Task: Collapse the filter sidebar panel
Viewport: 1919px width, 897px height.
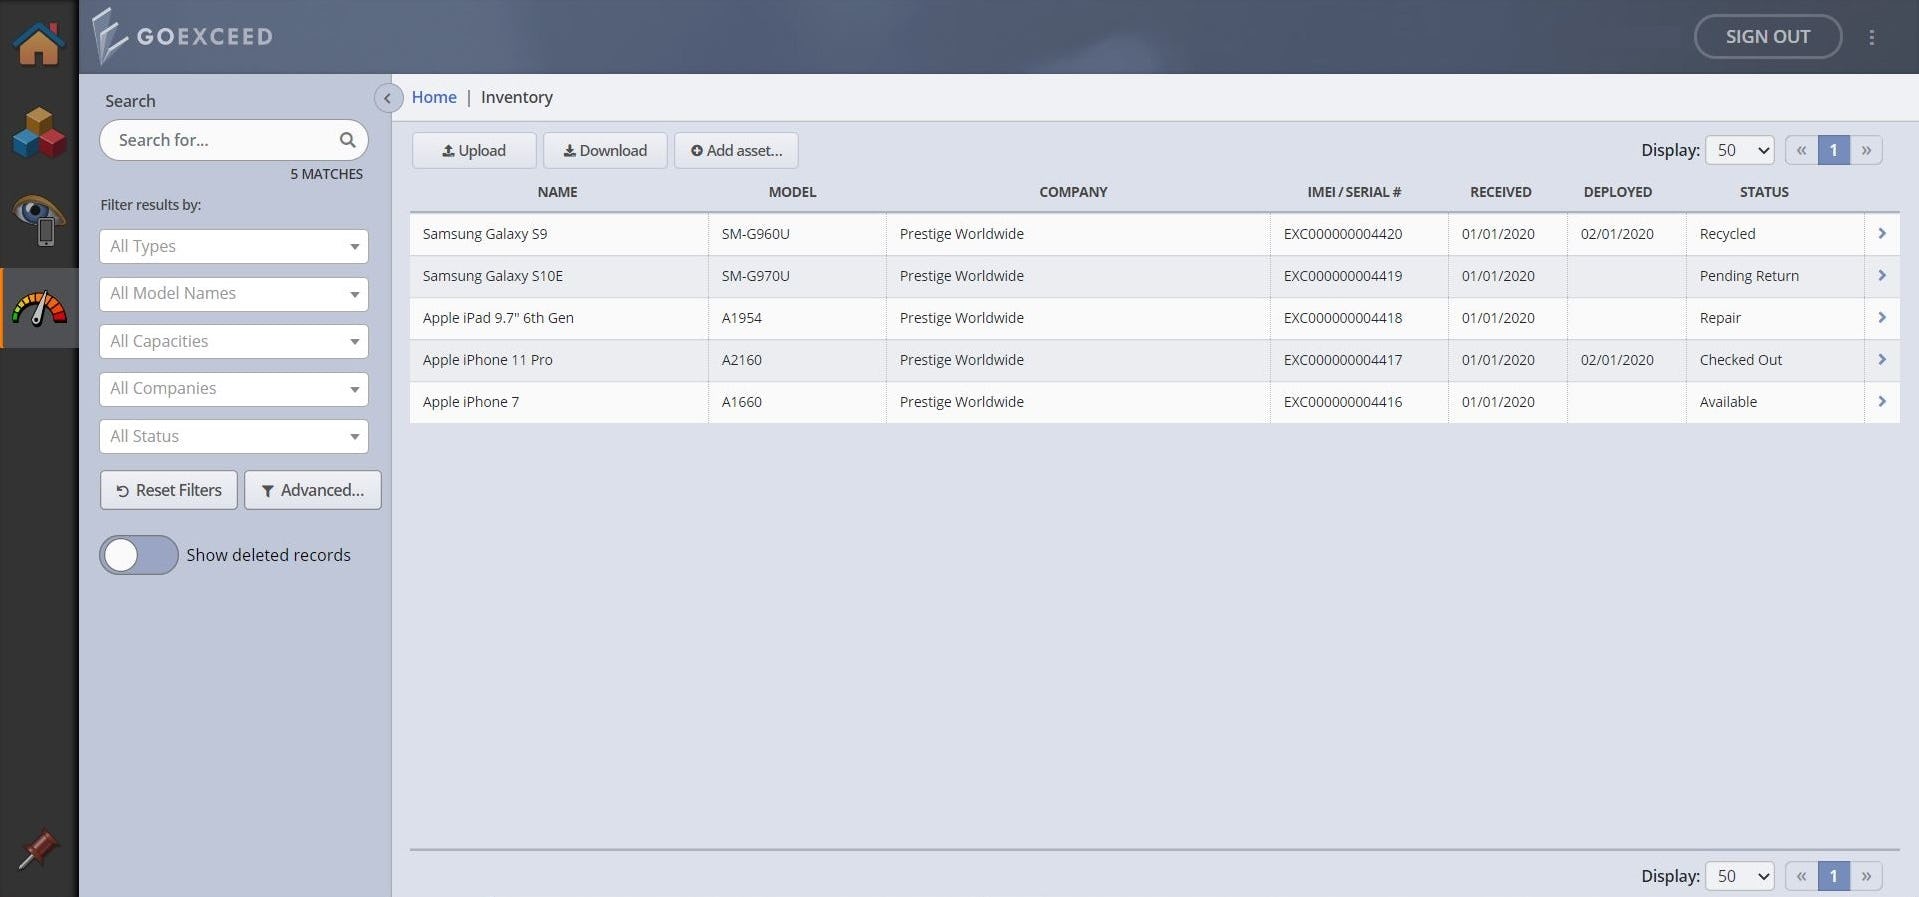Action: click(387, 98)
